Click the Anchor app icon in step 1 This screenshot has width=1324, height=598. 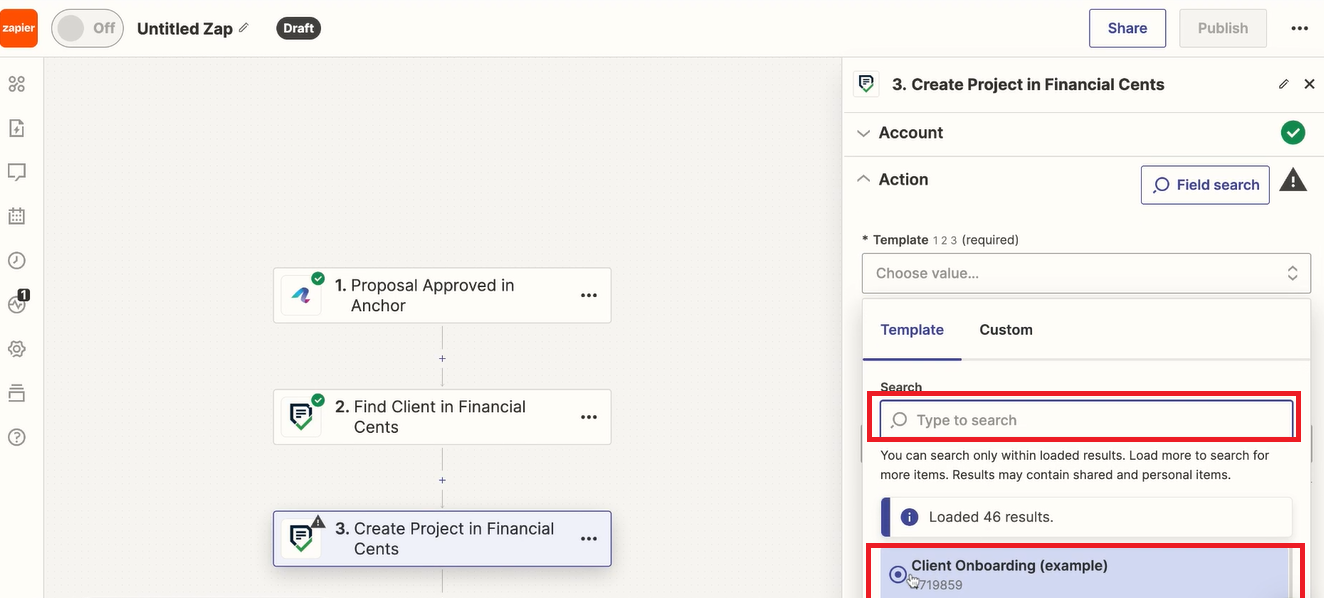pos(301,295)
